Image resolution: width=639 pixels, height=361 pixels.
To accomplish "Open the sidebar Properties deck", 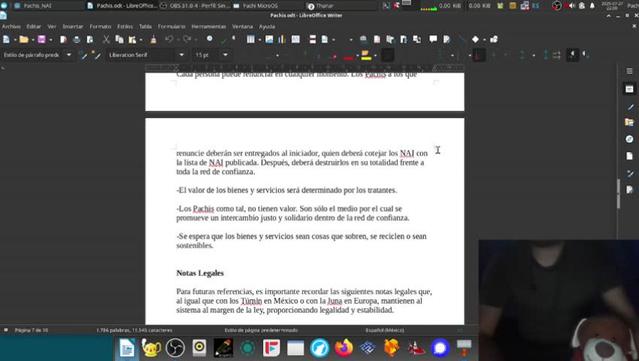I will click(x=630, y=88).
